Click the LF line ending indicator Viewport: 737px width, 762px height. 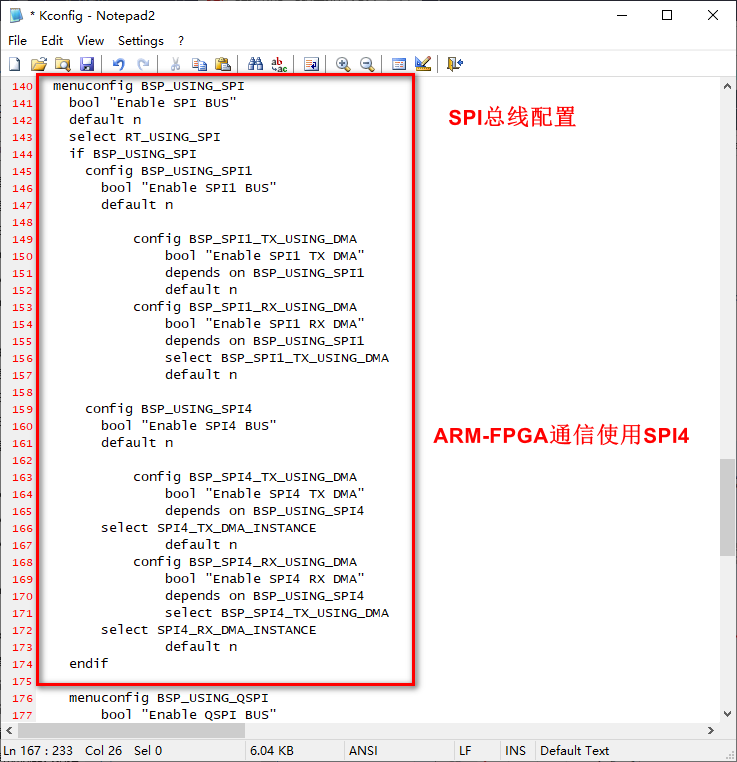point(465,750)
